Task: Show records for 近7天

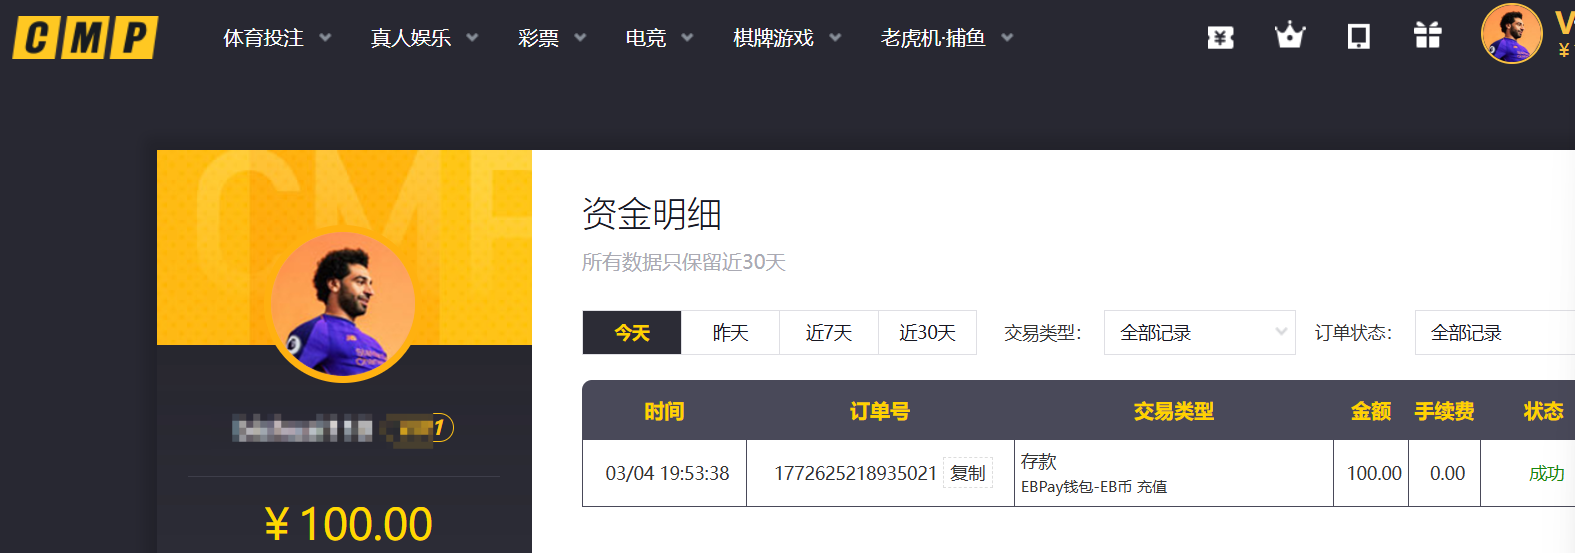Action: coord(828,333)
